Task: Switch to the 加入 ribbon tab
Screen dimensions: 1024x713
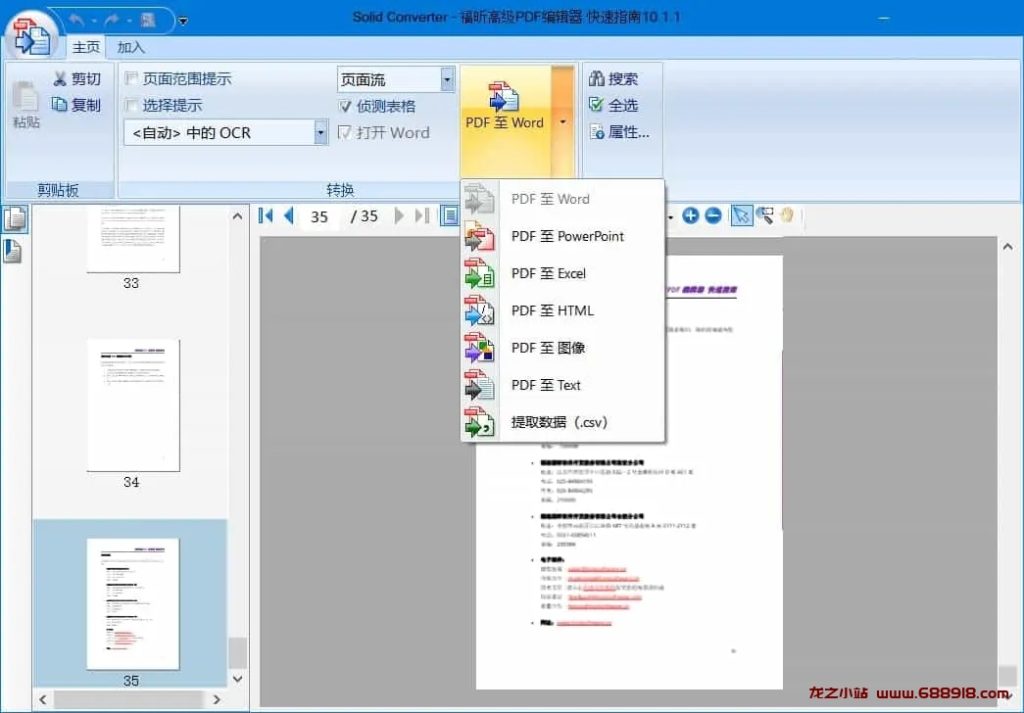Action: pos(131,47)
